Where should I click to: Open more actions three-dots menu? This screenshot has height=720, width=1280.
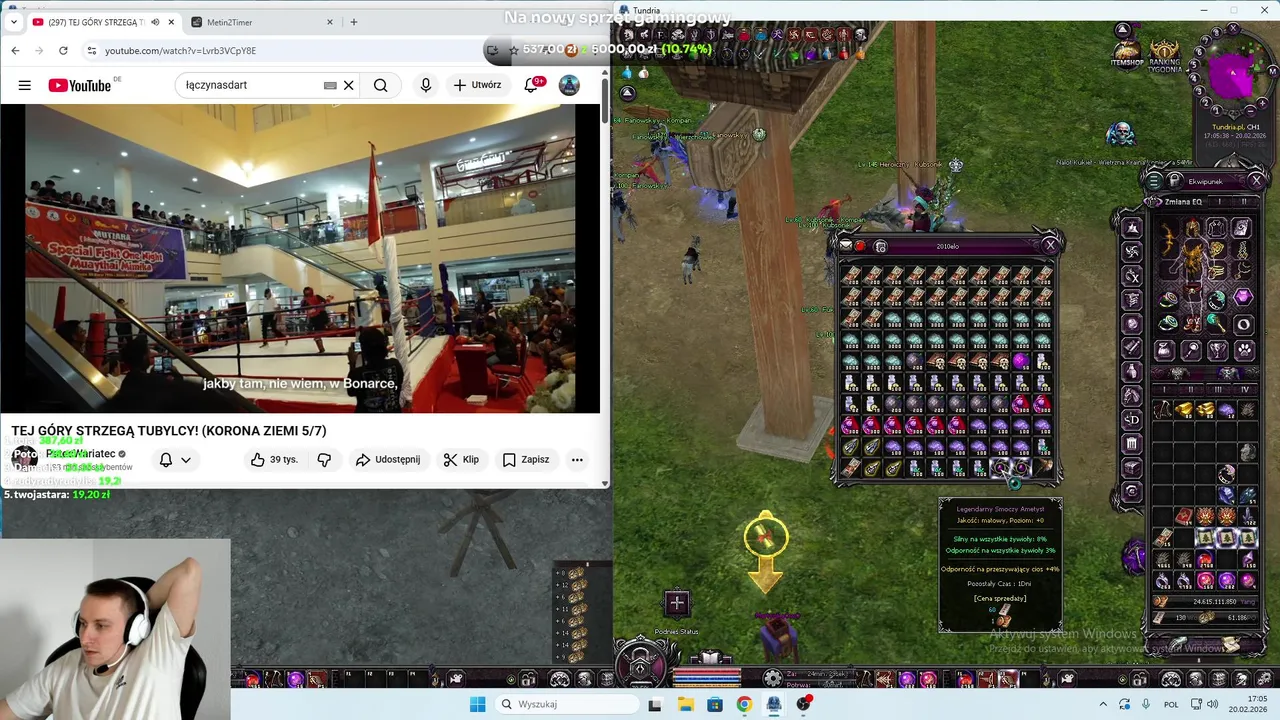pos(577,460)
